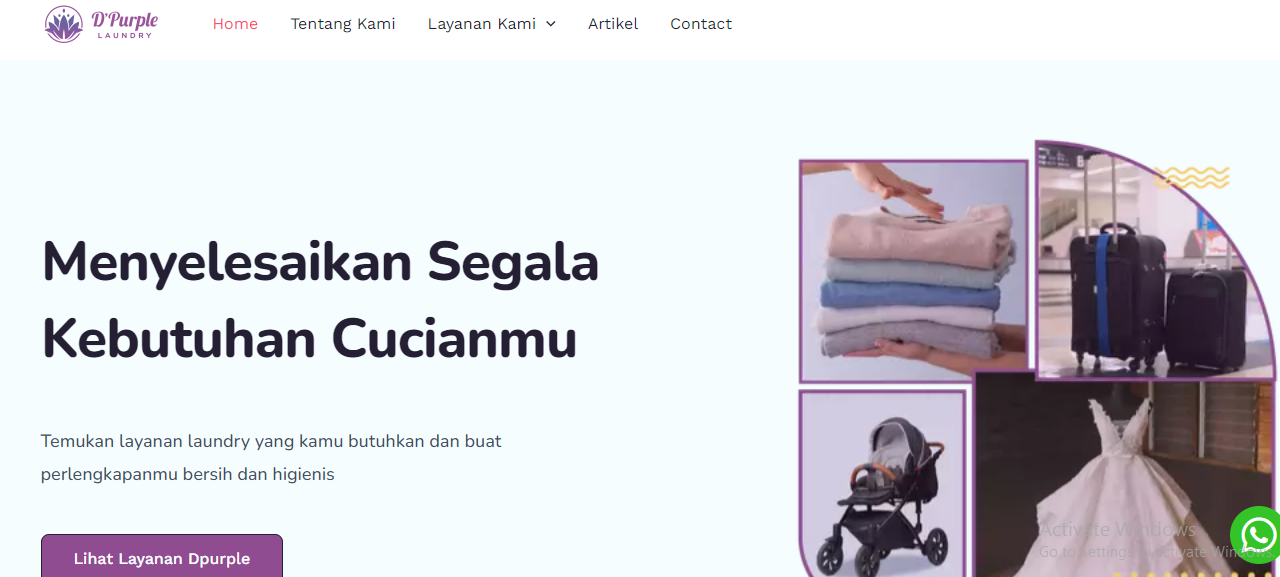
Task: Click the Menyelesaikan Segala Kebutuhan Cucianmu heading
Action: coord(320,301)
